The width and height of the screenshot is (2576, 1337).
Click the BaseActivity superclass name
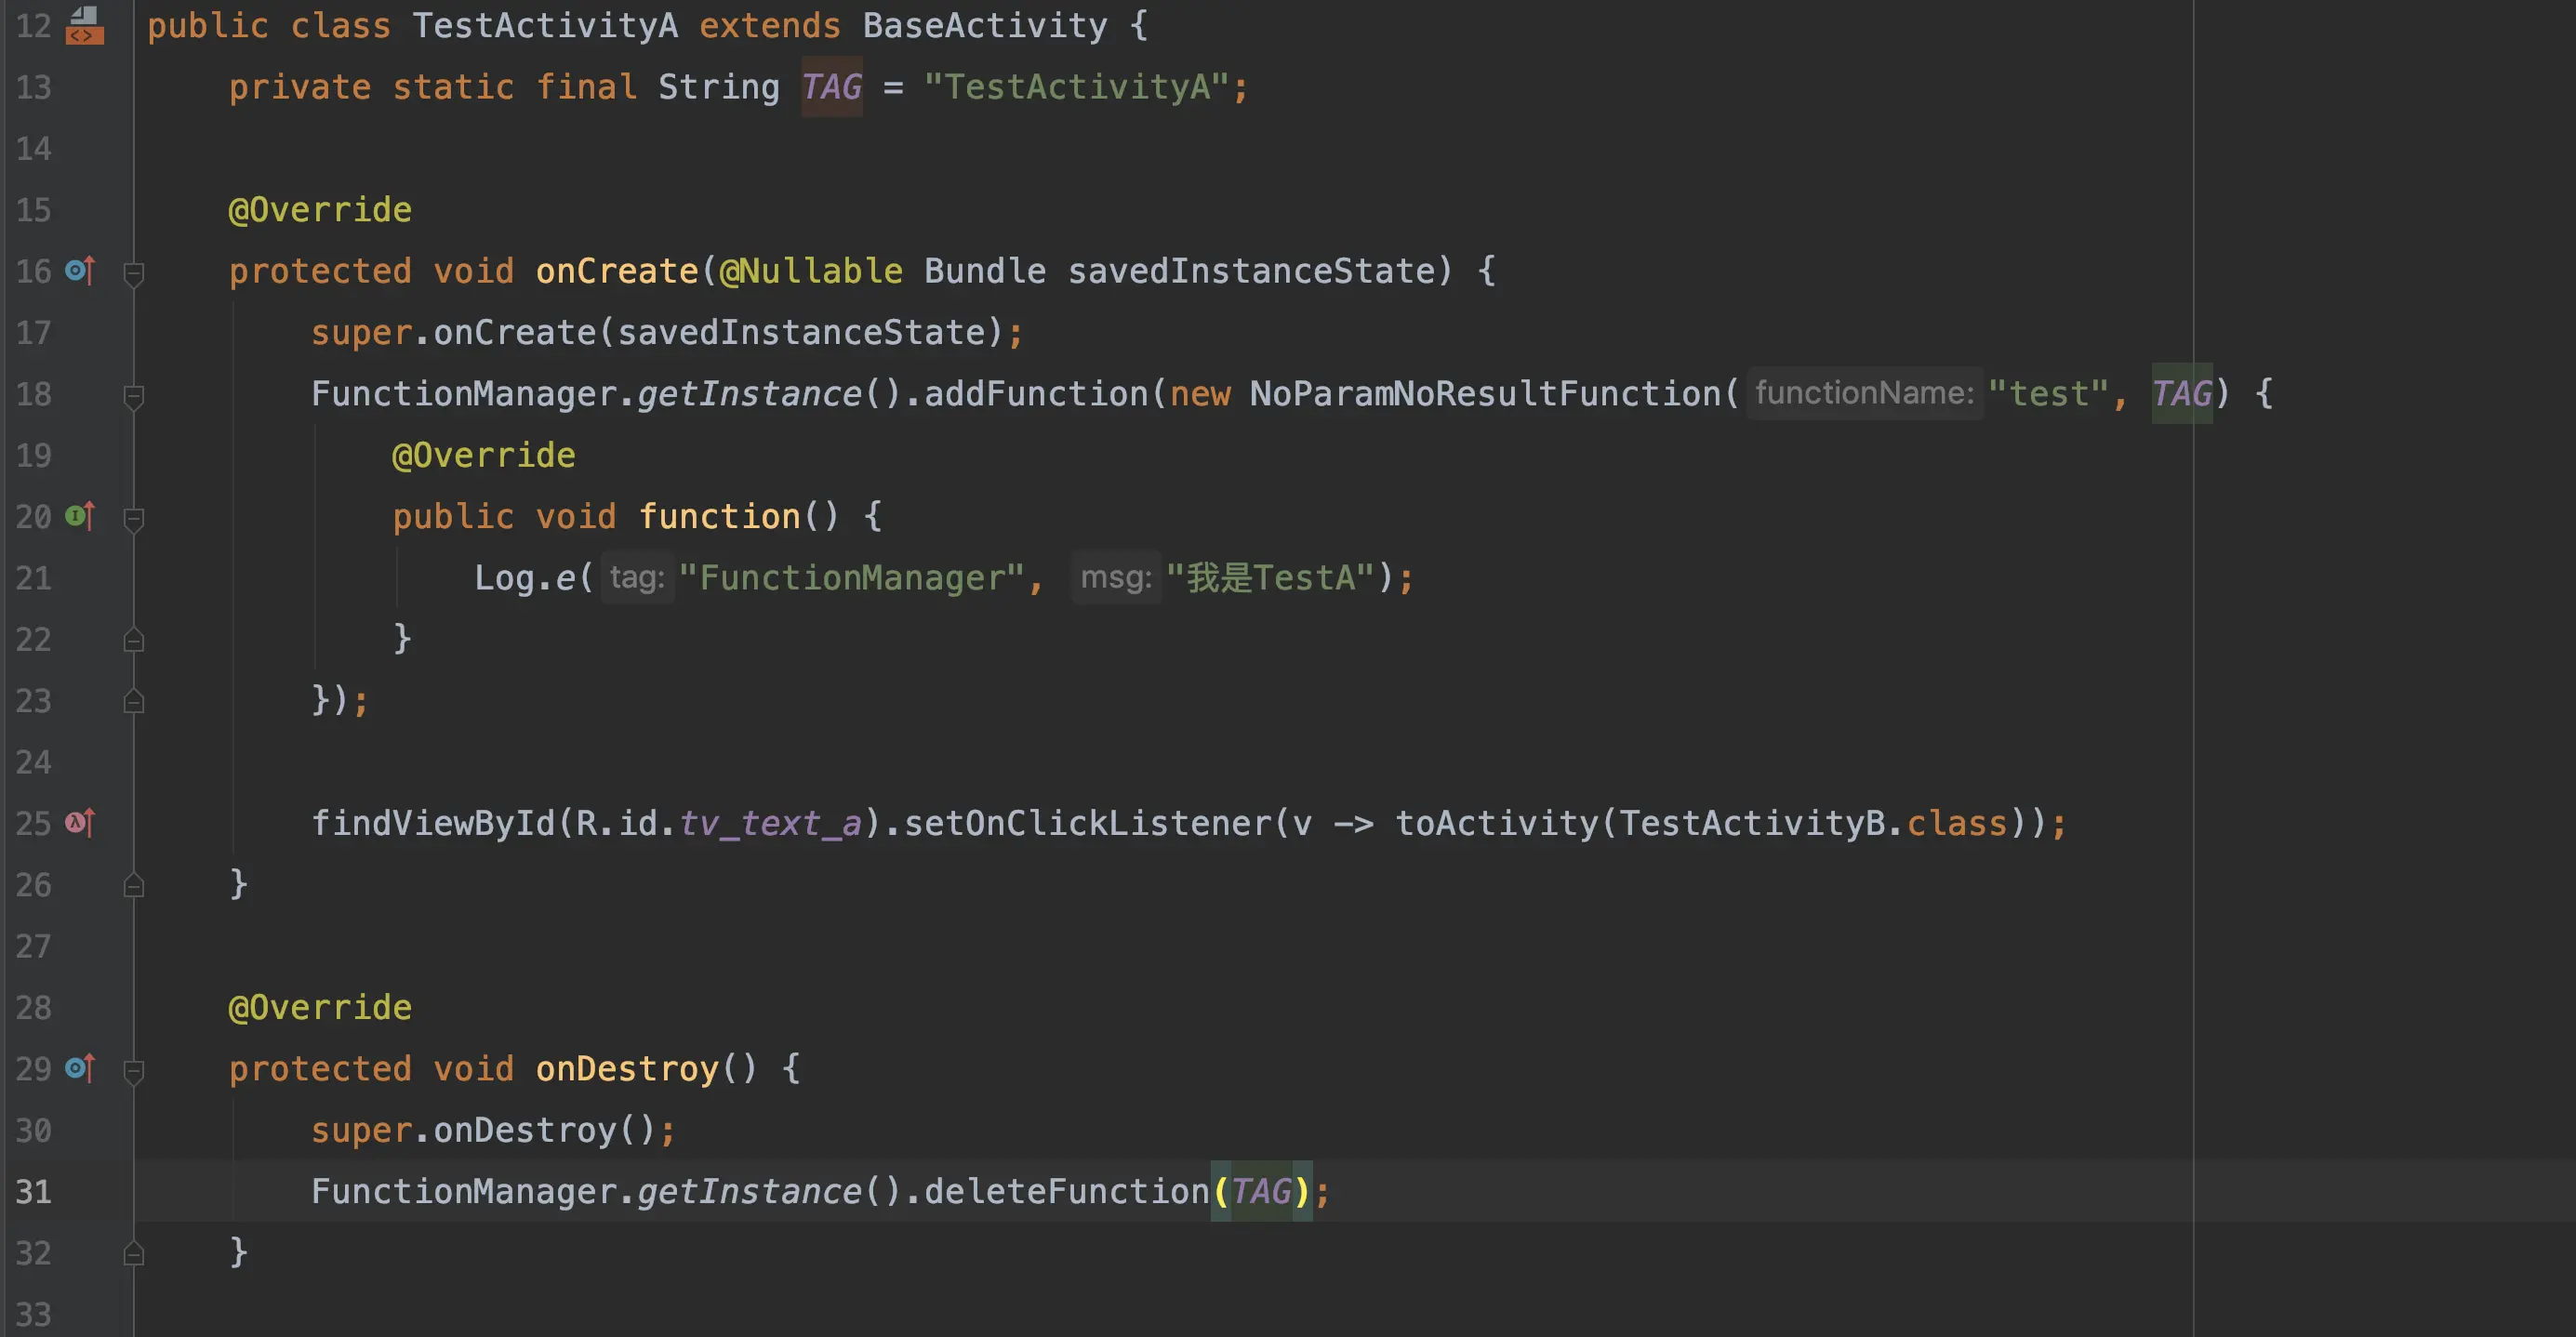pyautogui.click(x=984, y=25)
